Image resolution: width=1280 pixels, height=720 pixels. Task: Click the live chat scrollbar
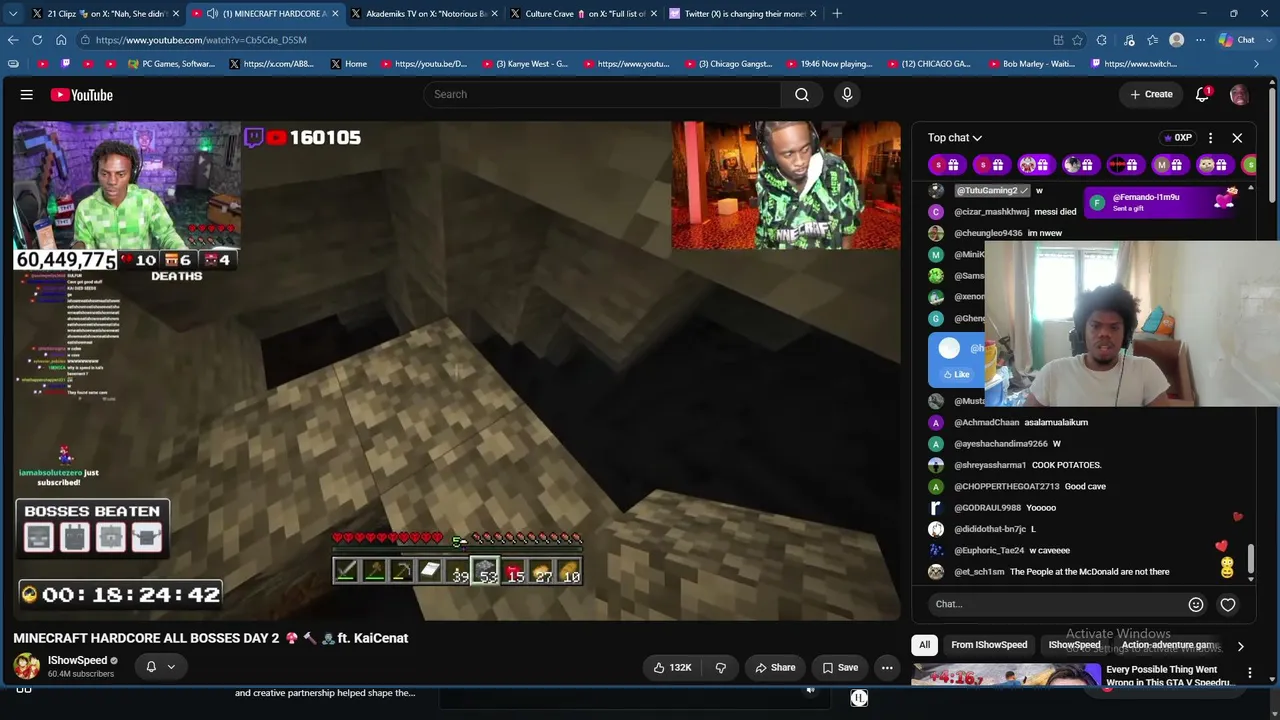(1250, 560)
